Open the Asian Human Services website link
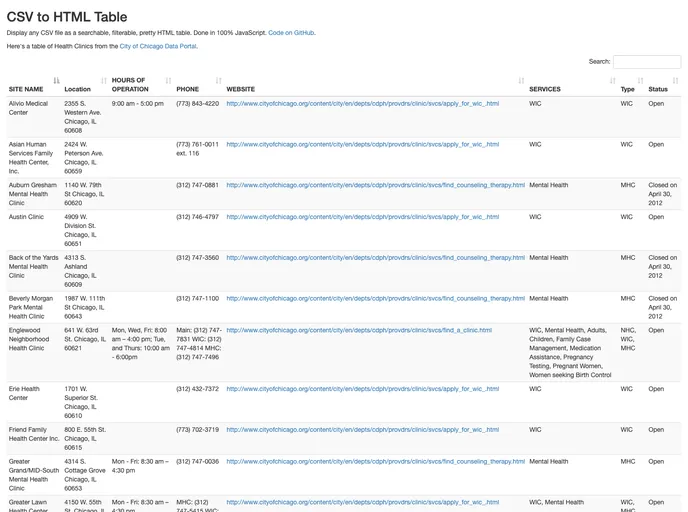This screenshot has width=688, height=512. coord(362,144)
